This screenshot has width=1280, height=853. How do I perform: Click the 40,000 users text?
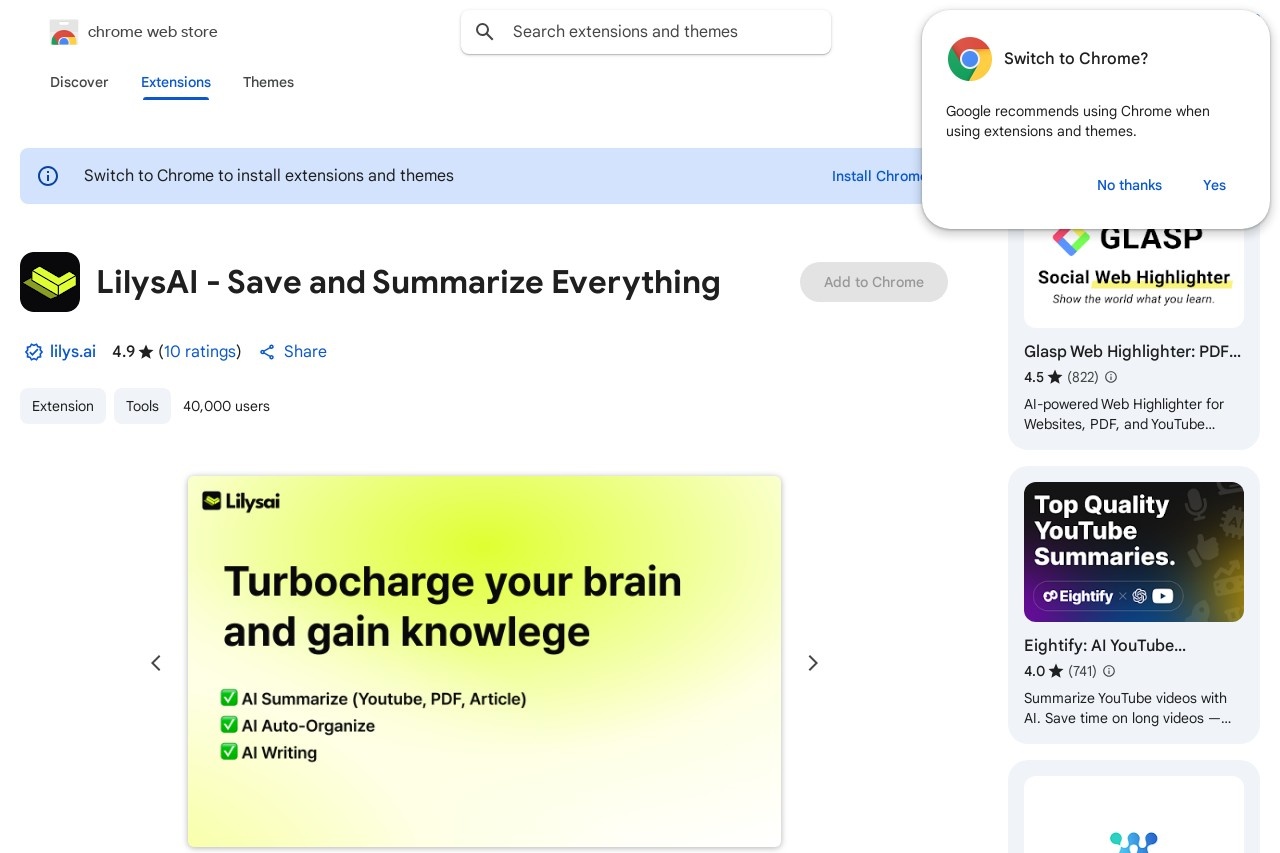[226, 406]
